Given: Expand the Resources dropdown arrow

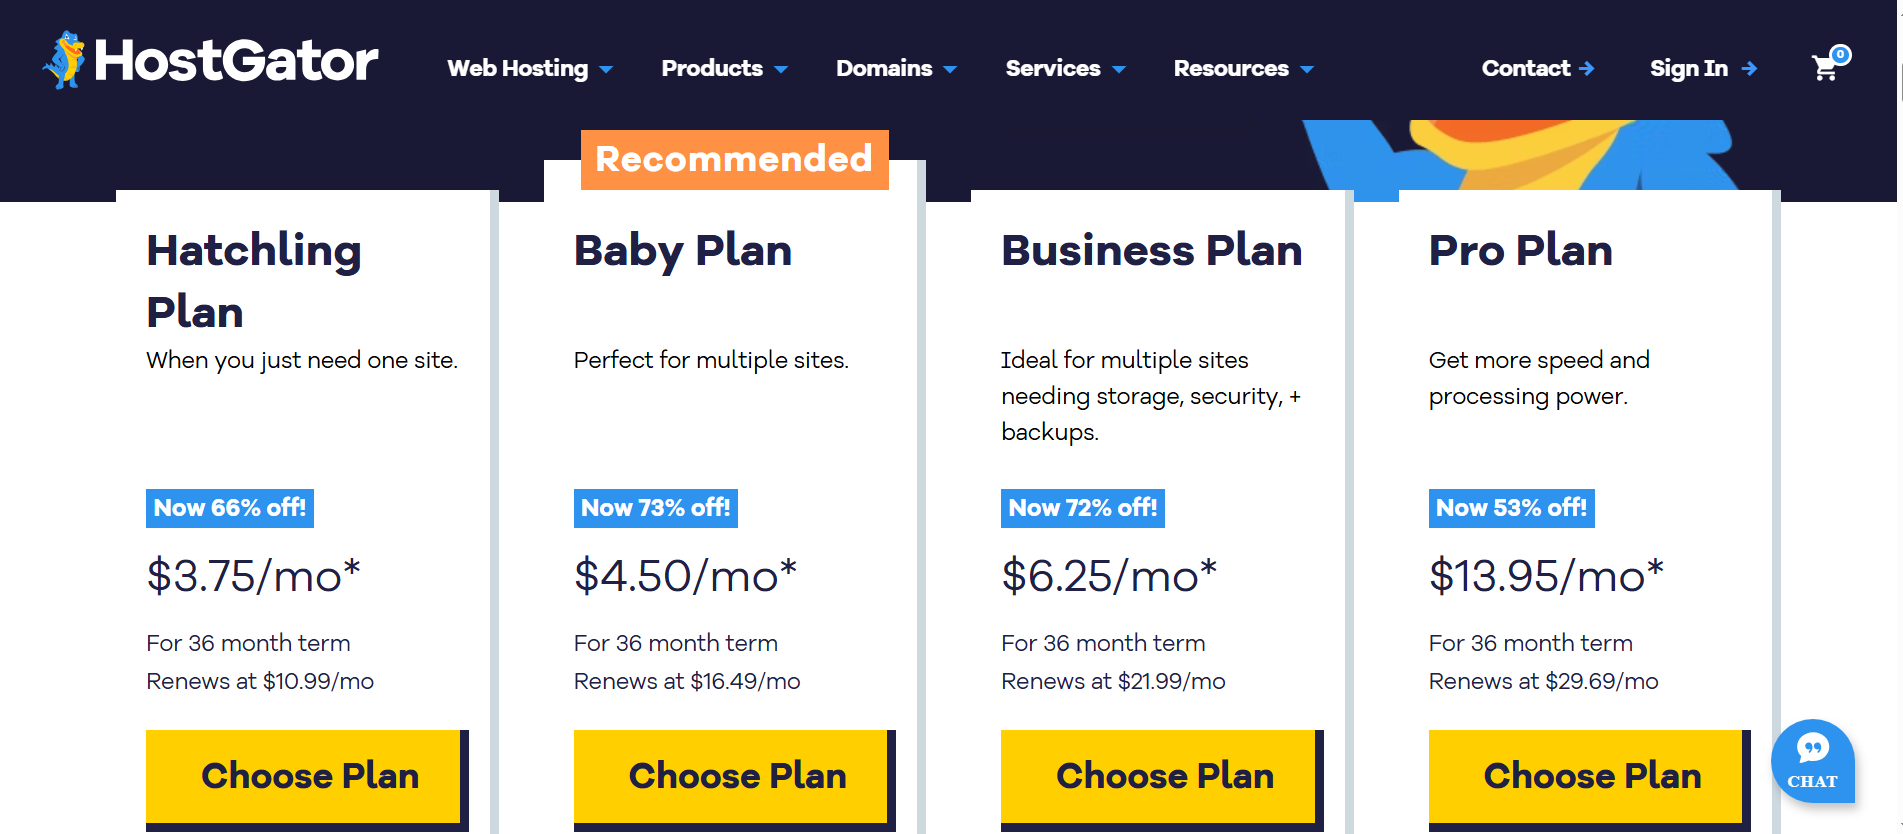Looking at the screenshot, I should point(1307,69).
